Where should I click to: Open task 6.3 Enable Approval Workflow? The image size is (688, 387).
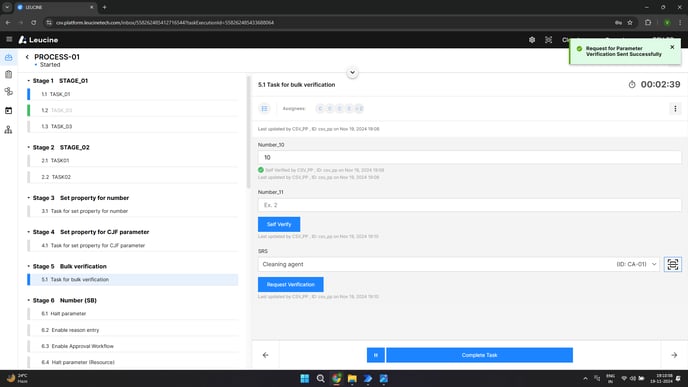coord(133,346)
